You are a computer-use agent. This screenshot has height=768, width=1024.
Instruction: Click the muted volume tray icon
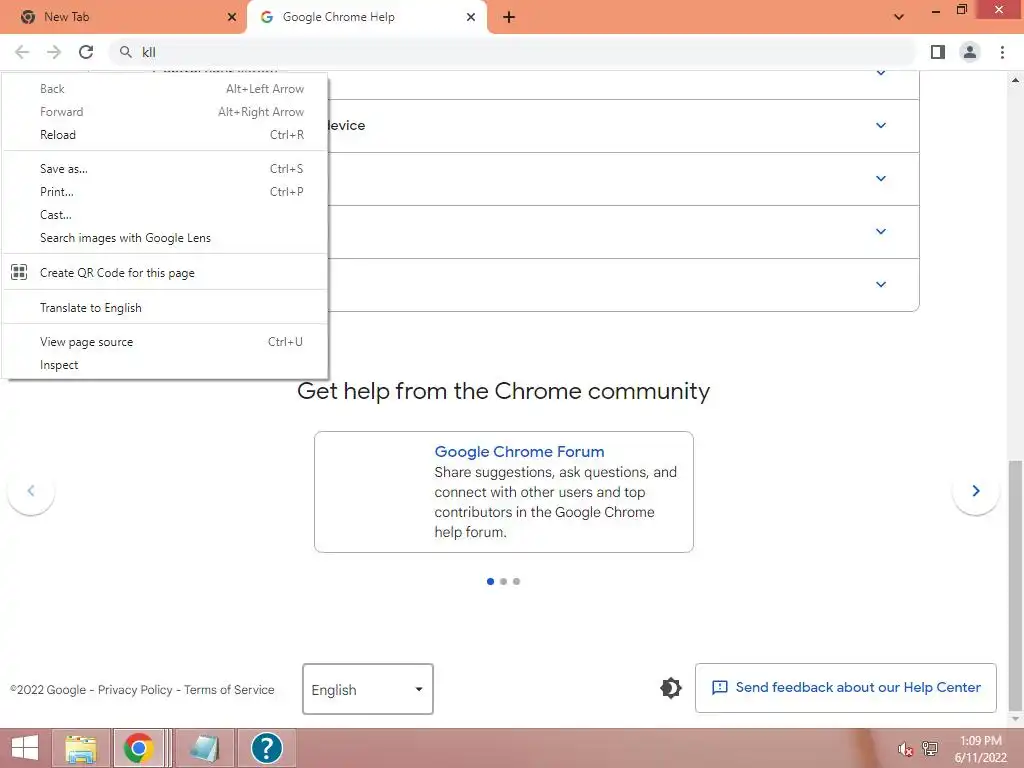[905, 749]
